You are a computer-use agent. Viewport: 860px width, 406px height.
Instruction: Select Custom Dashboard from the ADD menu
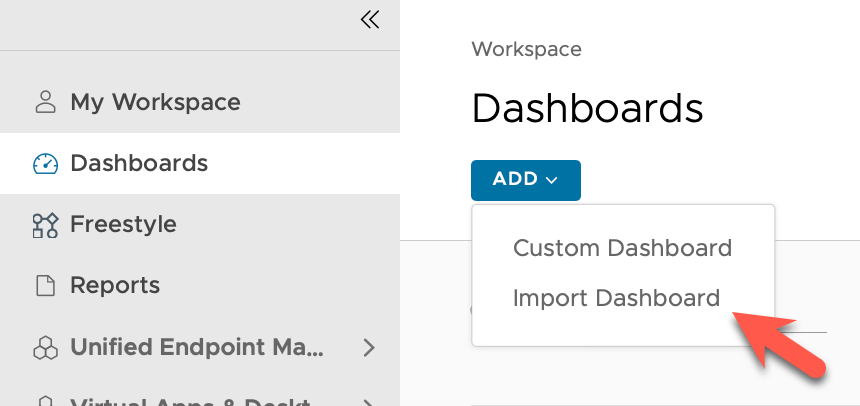click(x=622, y=248)
